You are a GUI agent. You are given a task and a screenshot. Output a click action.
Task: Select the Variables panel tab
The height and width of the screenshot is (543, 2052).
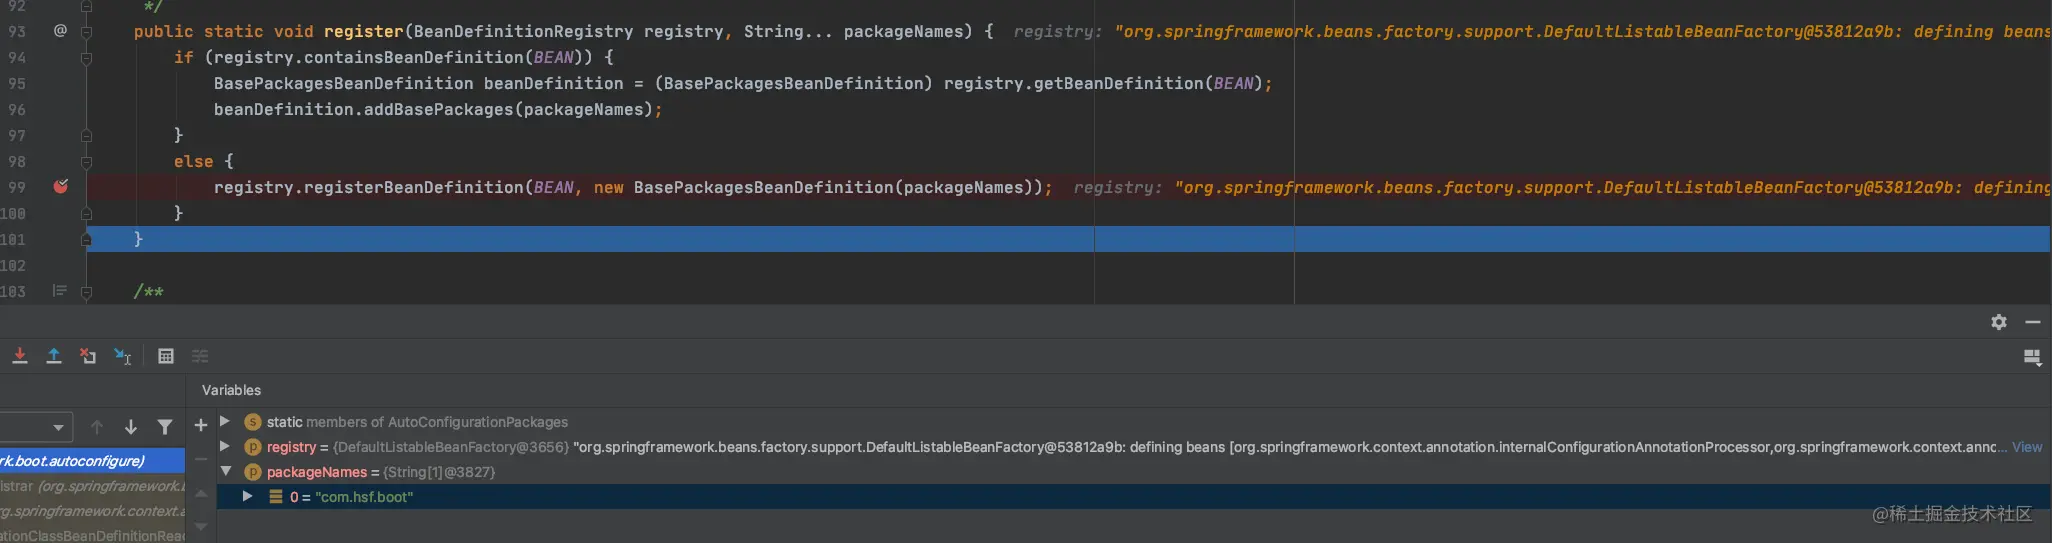231,390
